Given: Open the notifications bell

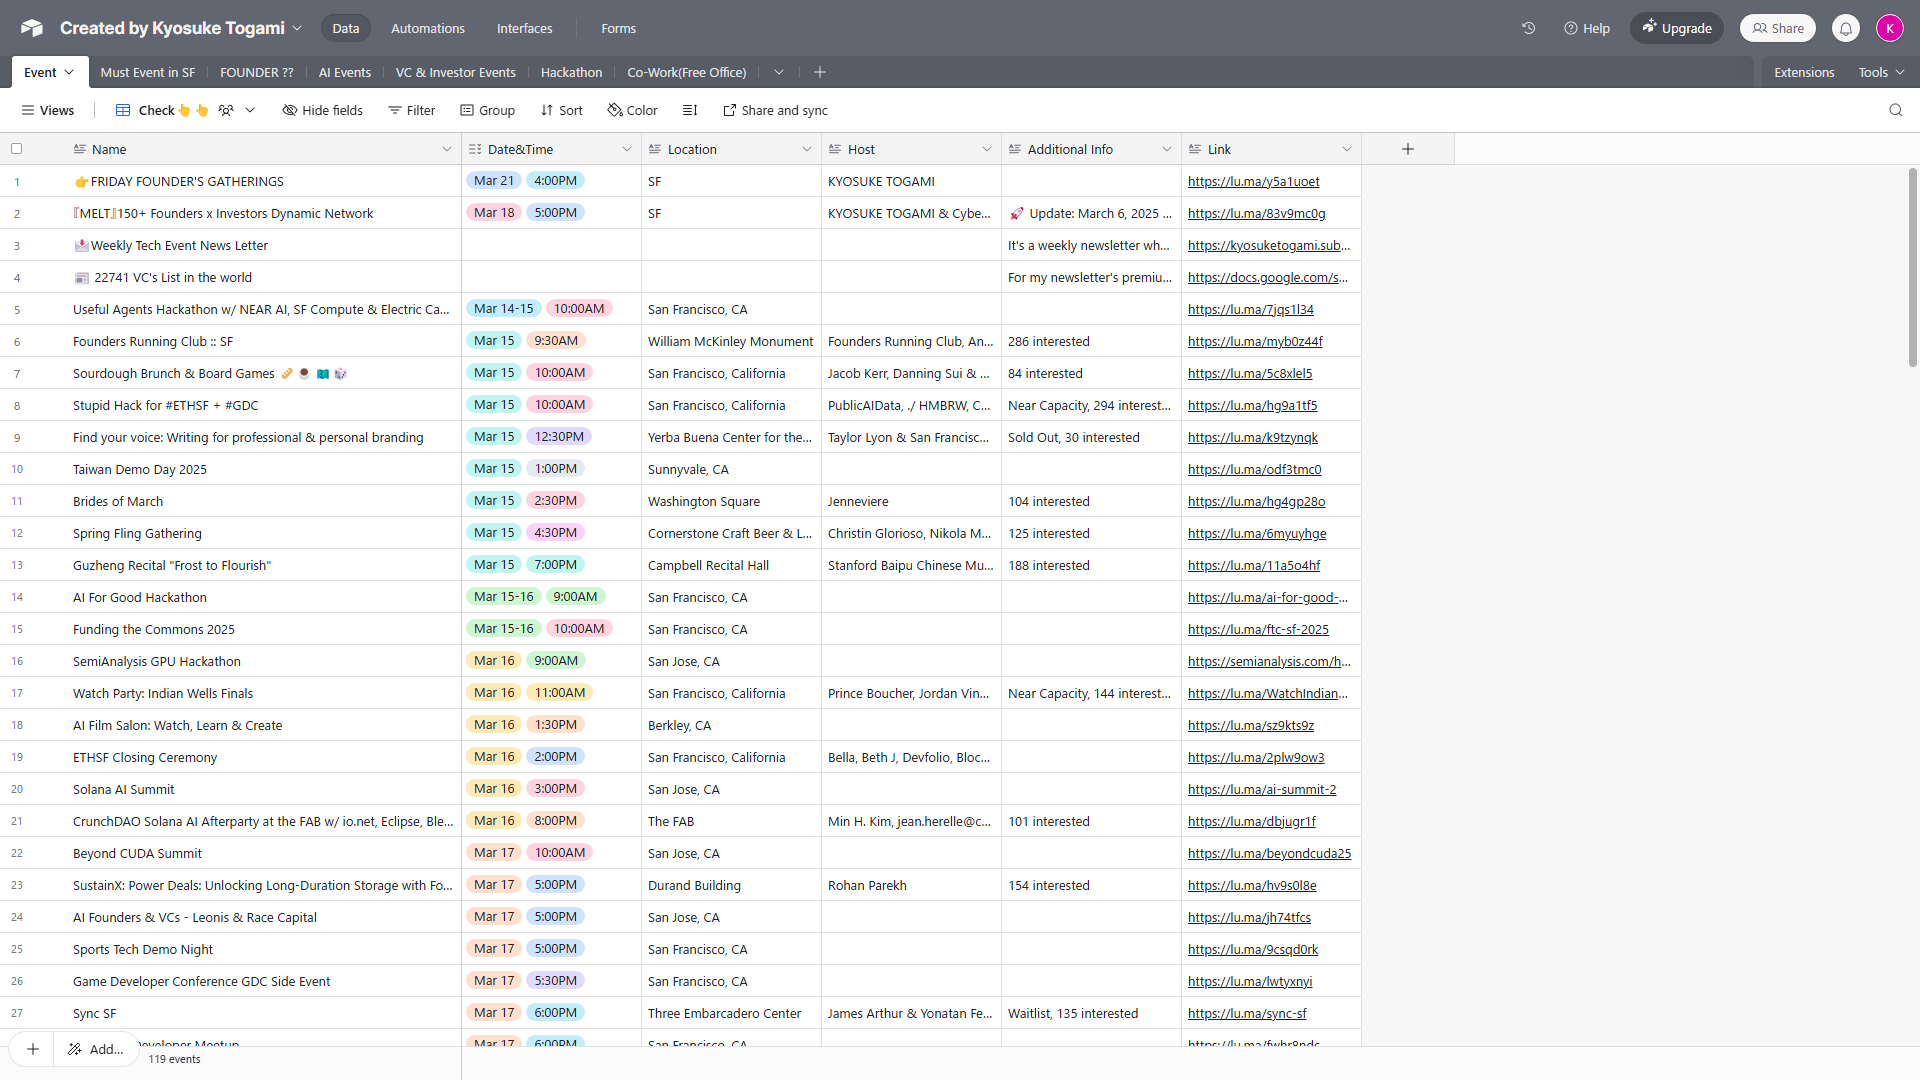Looking at the screenshot, I should coord(1846,28).
